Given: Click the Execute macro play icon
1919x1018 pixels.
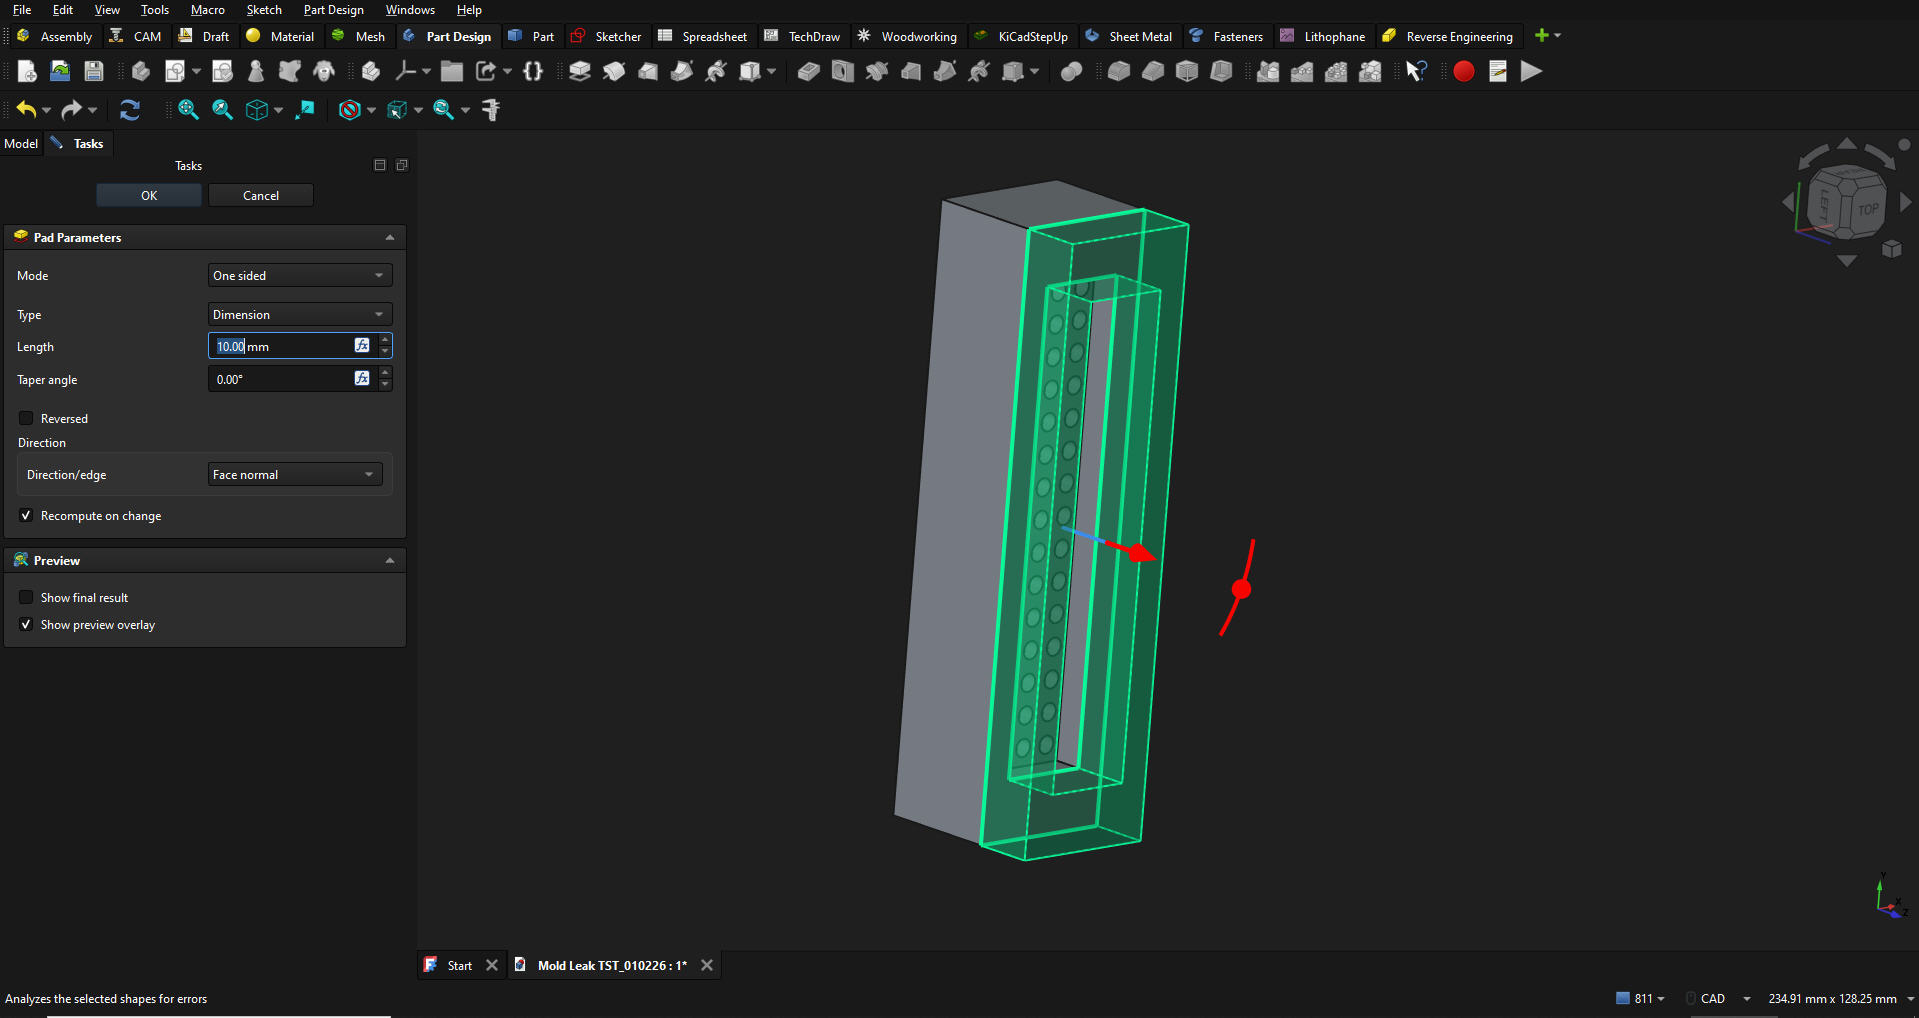Looking at the screenshot, I should (1531, 71).
